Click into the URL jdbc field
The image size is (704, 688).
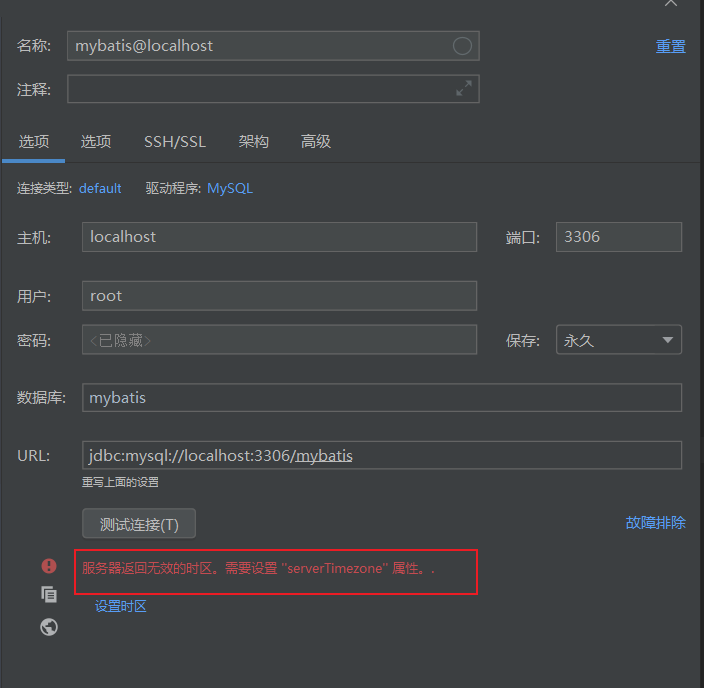click(382, 455)
